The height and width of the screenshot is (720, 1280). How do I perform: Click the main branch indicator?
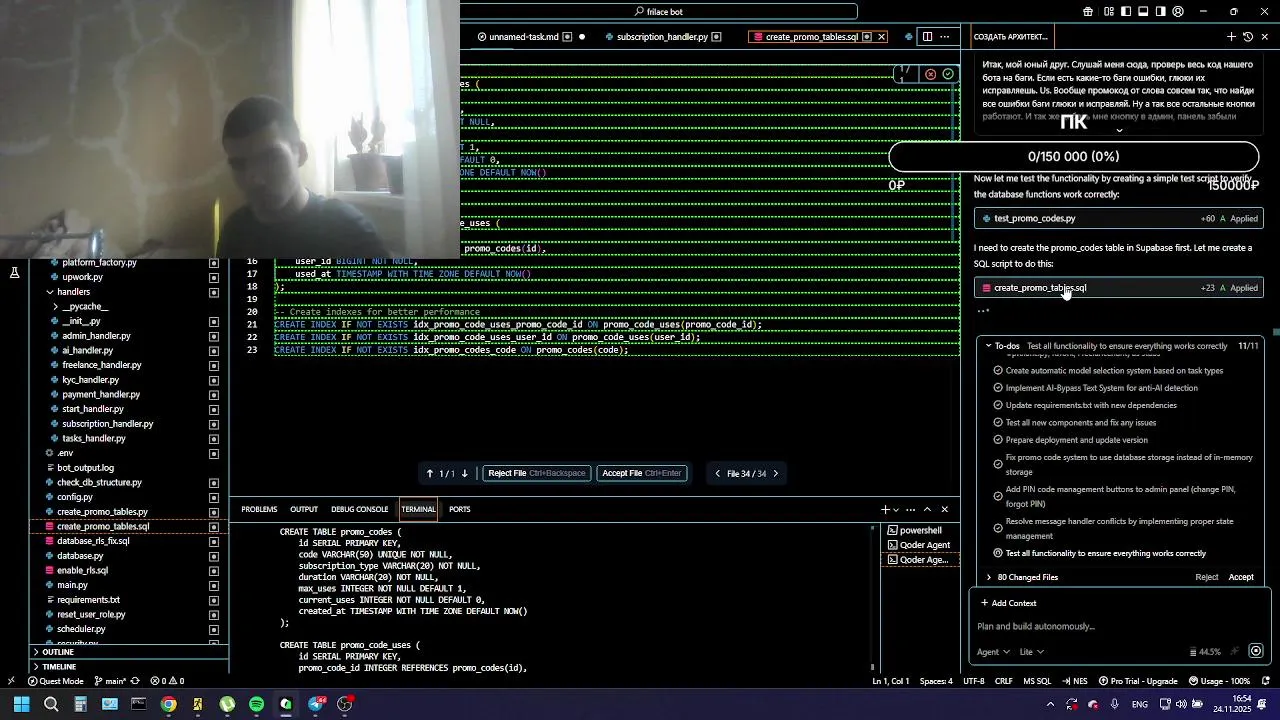click(111, 681)
